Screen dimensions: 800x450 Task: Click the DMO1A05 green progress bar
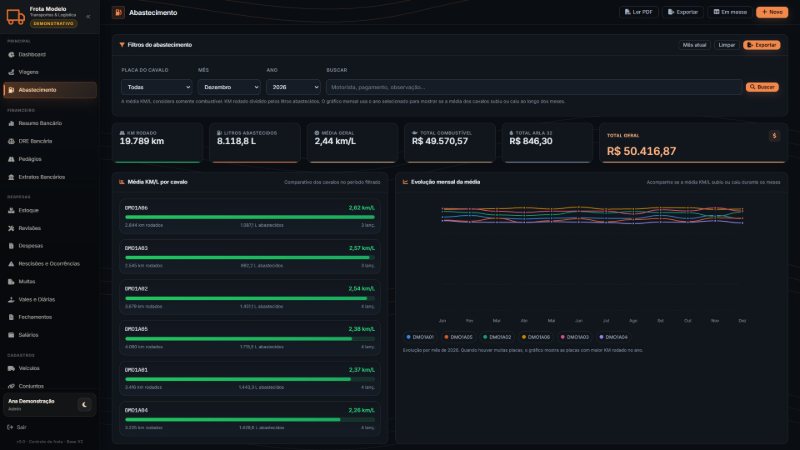tap(238, 339)
